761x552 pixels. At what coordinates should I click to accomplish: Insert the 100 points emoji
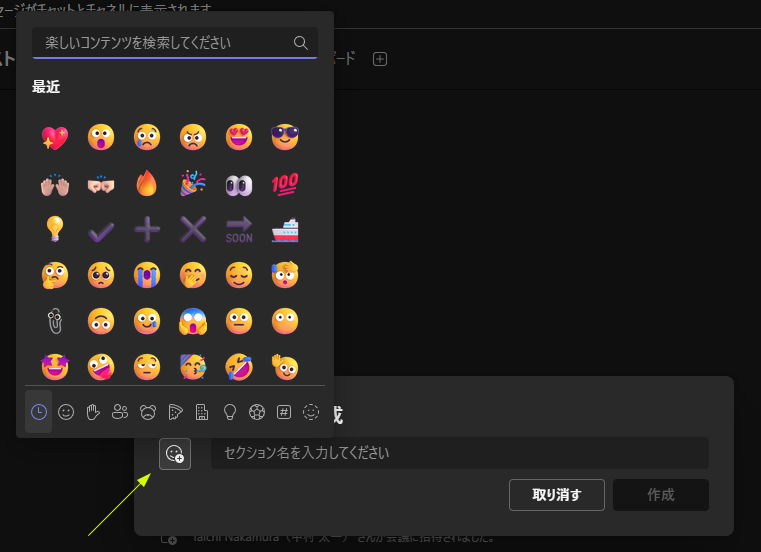point(285,183)
